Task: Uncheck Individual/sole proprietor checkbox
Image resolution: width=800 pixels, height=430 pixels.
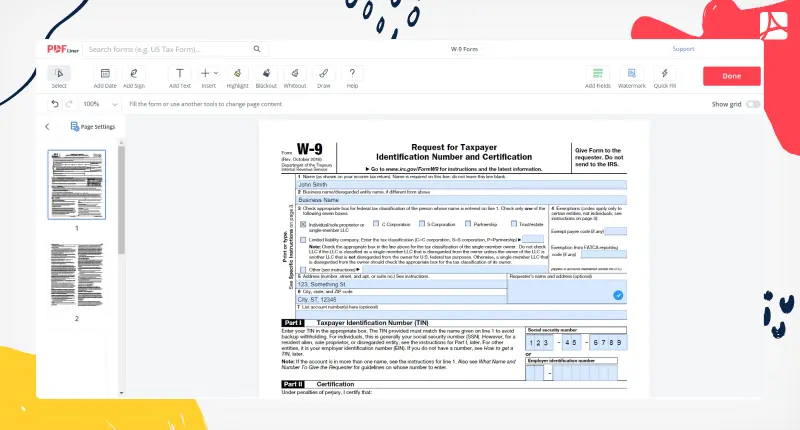Action: 303,224
